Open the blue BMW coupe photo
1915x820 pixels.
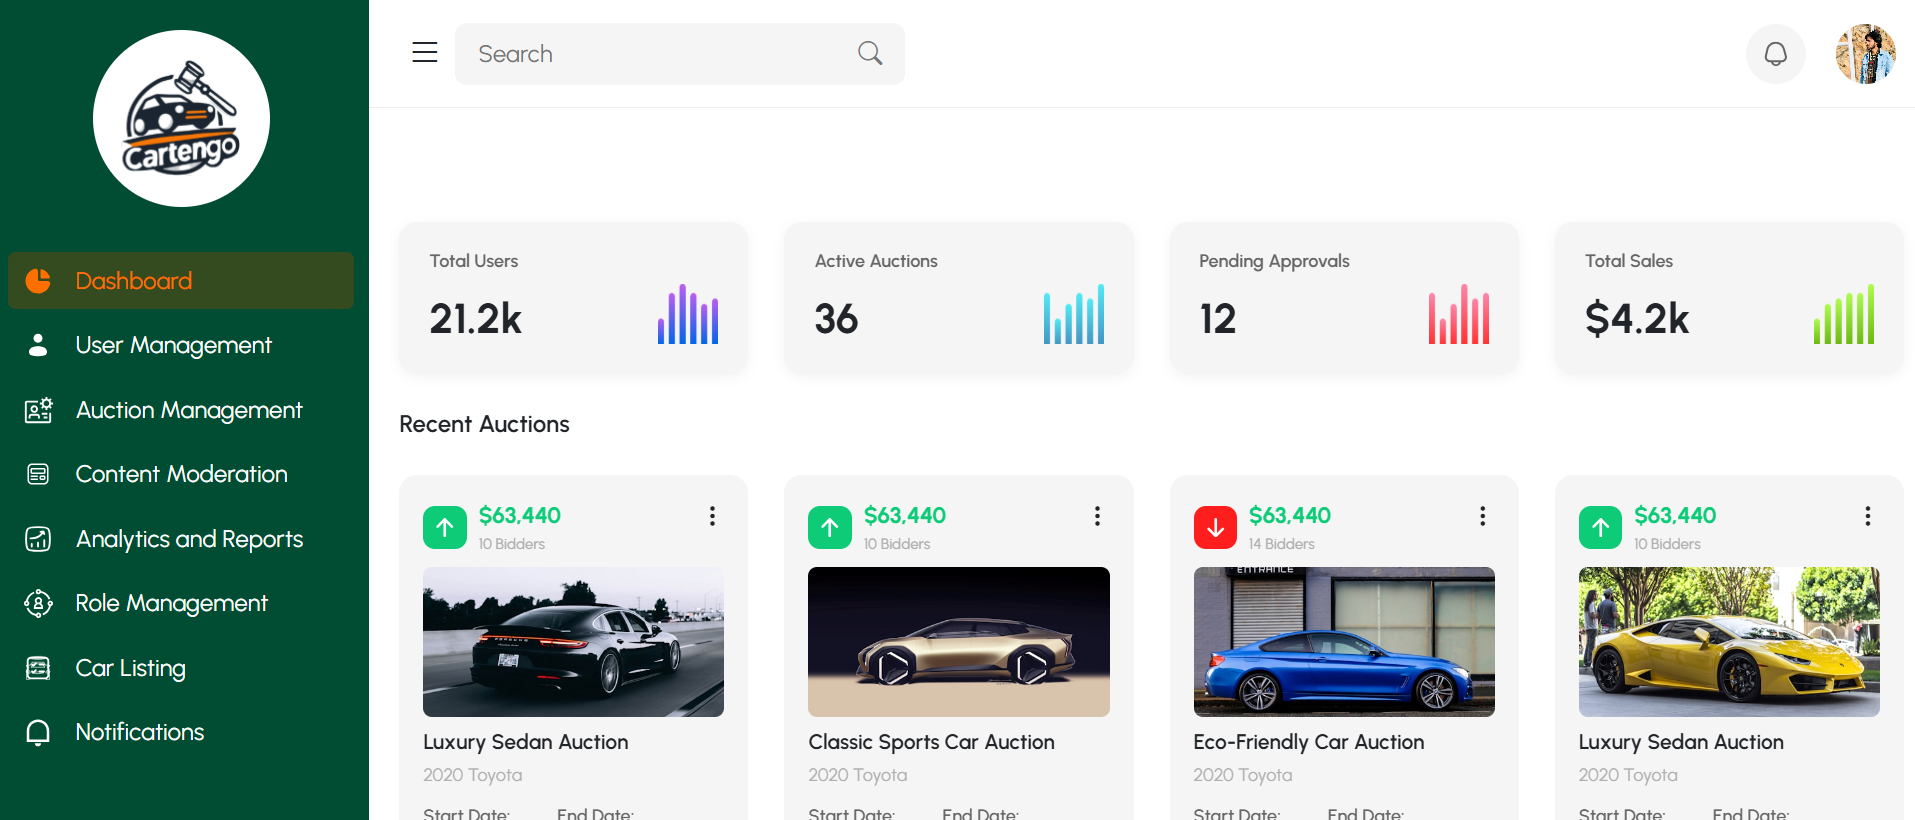tap(1344, 642)
